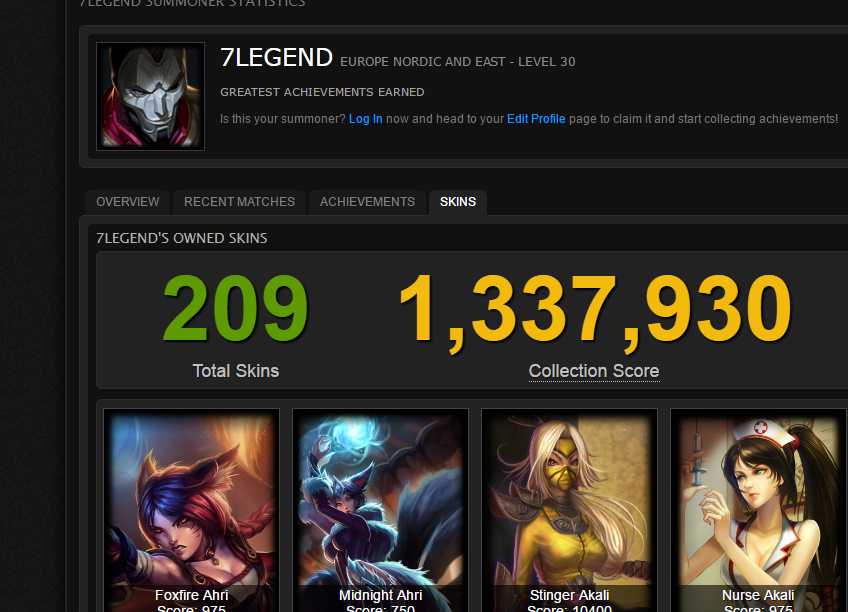The width and height of the screenshot is (848, 612).
Task: Click the Collection Score label
Action: click(594, 371)
